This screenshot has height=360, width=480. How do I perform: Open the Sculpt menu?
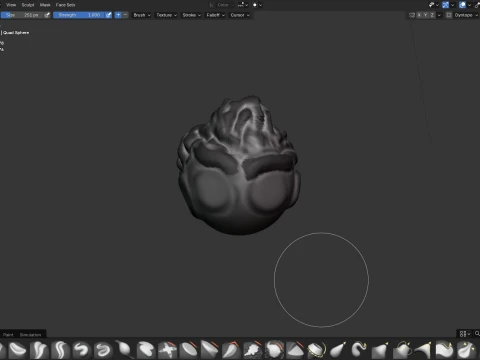pos(28,5)
